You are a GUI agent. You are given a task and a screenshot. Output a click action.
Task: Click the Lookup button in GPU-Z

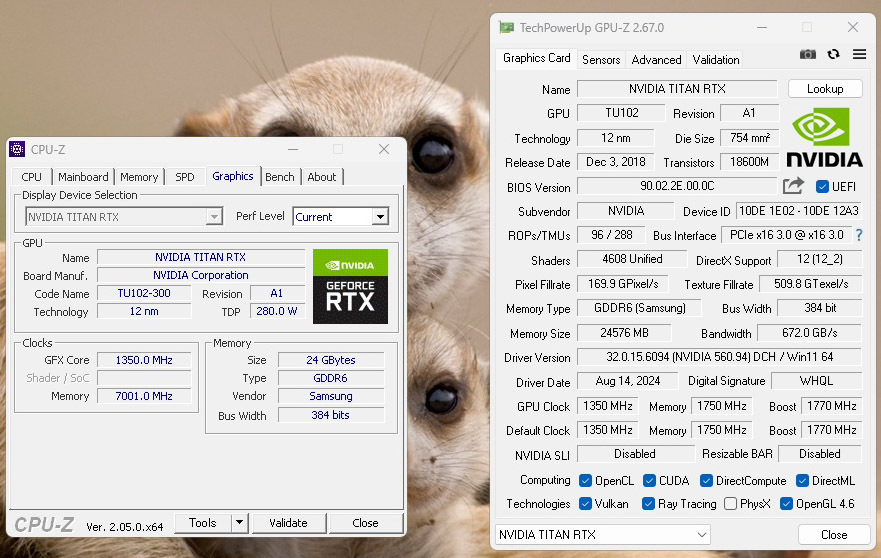tap(825, 89)
